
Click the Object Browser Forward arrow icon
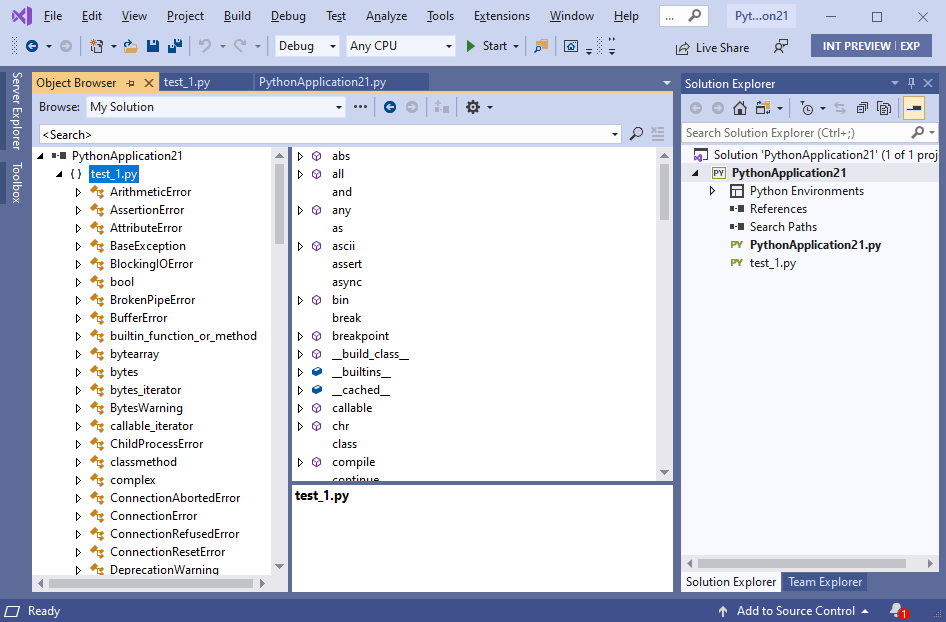(x=411, y=107)
